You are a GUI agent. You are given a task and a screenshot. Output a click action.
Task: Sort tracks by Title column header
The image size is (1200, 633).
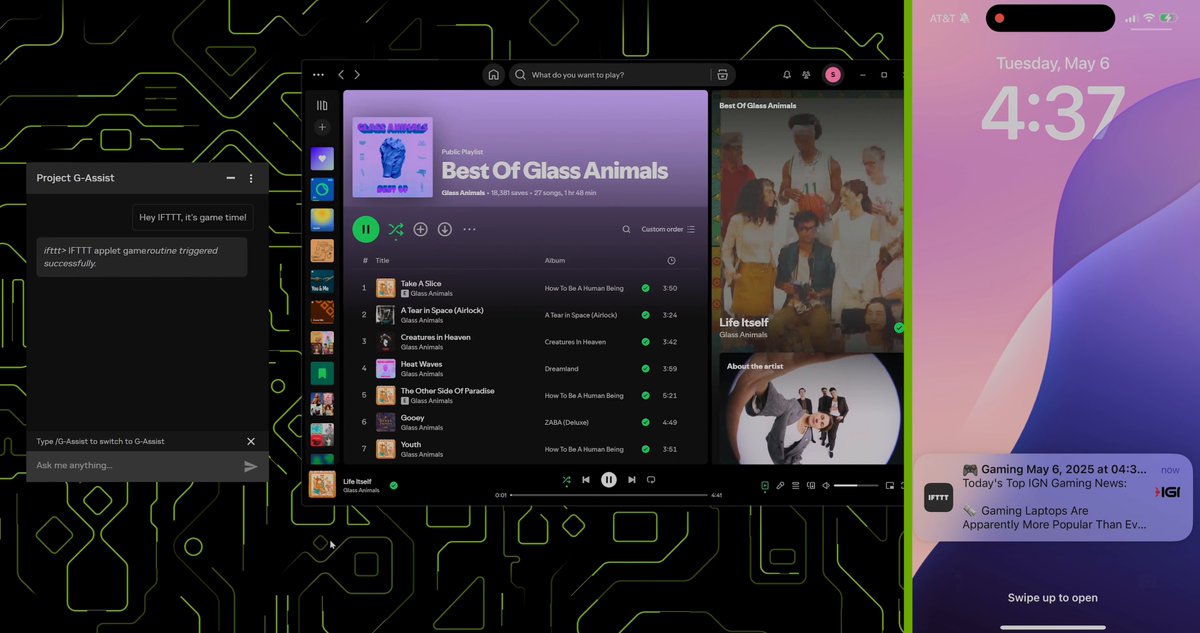coord(382,261)
